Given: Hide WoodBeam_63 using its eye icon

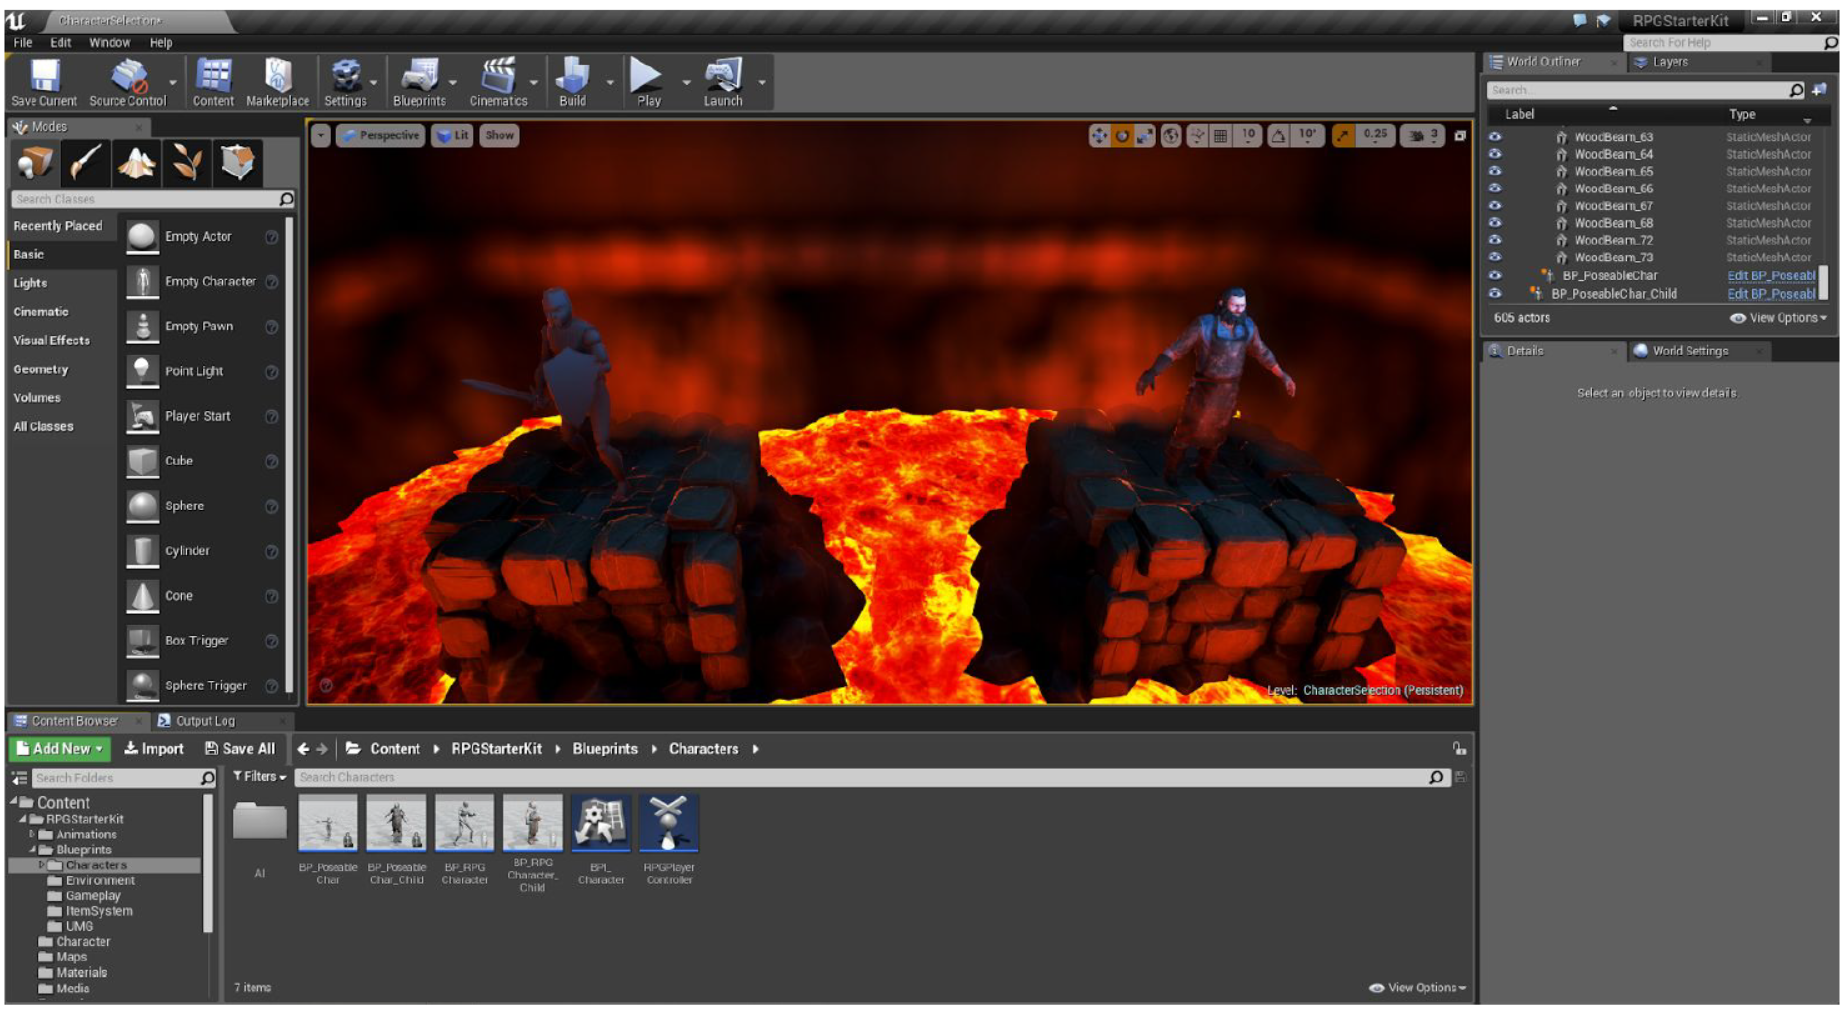Looking at the screenshot, I should pos(1495,137).
